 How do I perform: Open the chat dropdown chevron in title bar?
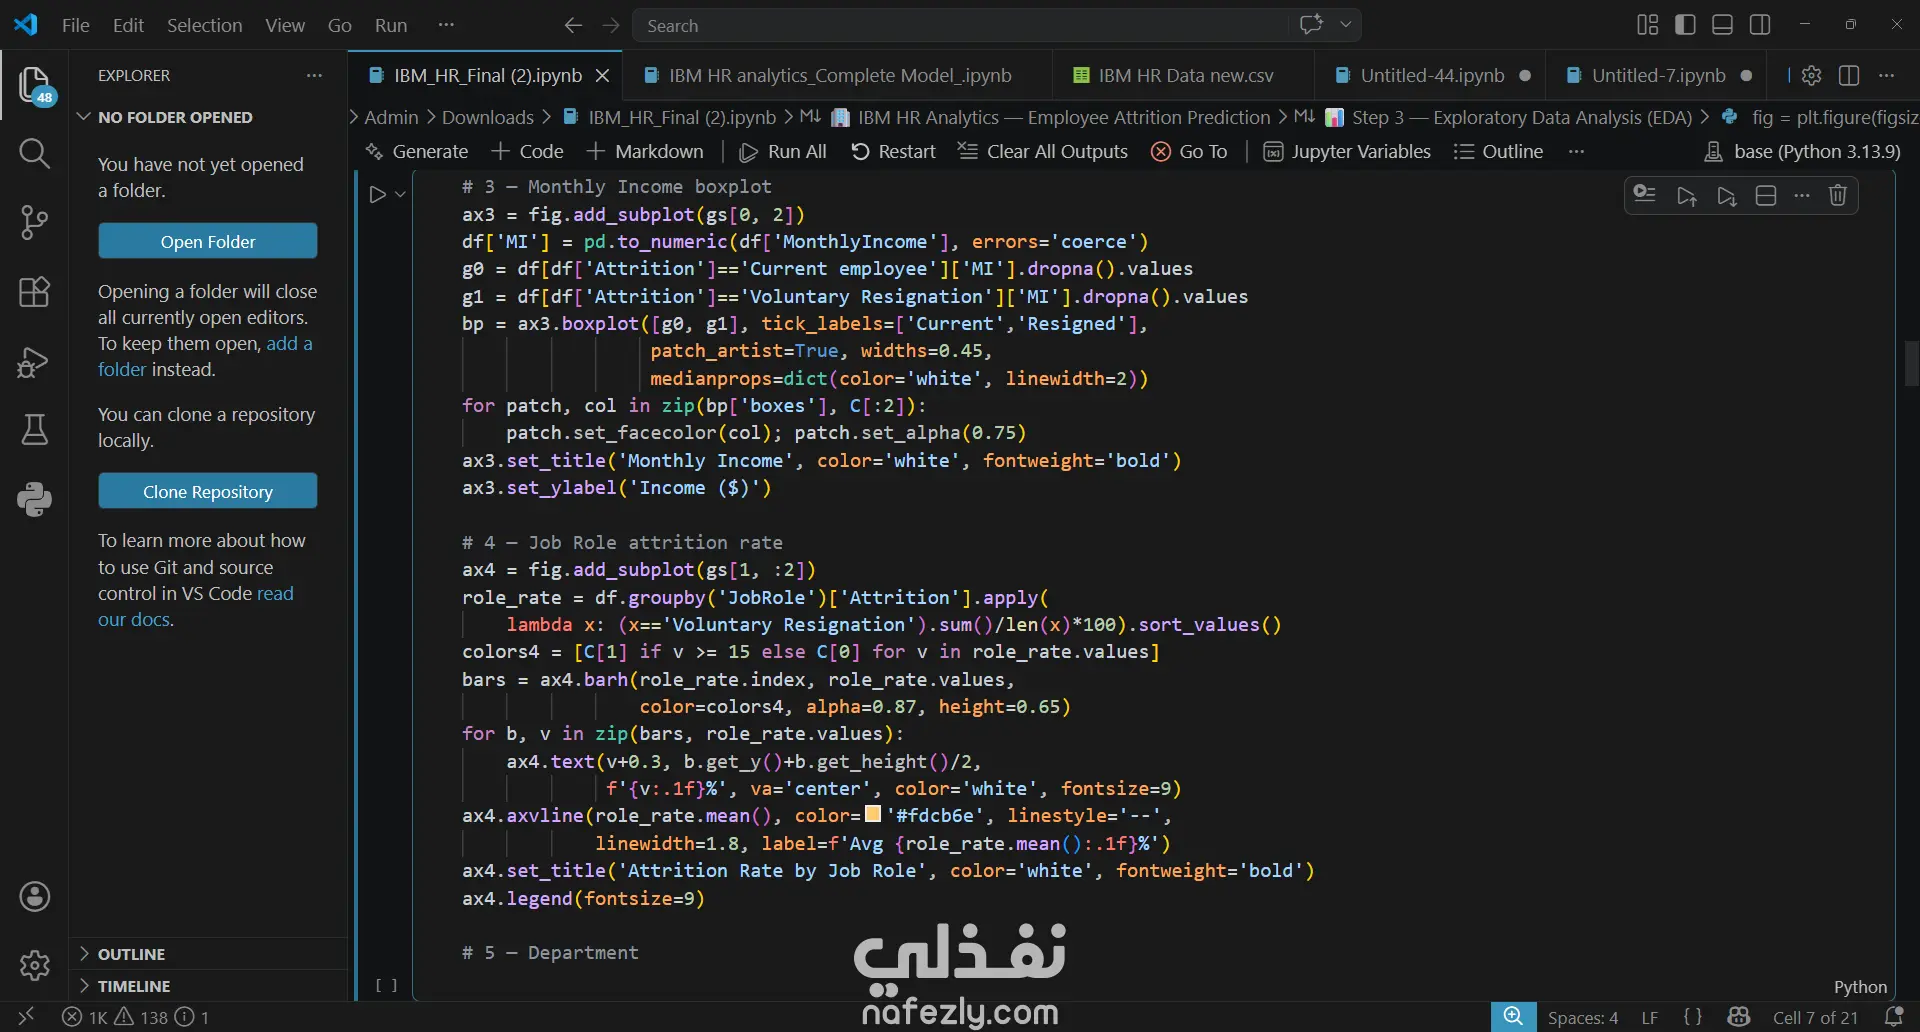(1346, 25)
